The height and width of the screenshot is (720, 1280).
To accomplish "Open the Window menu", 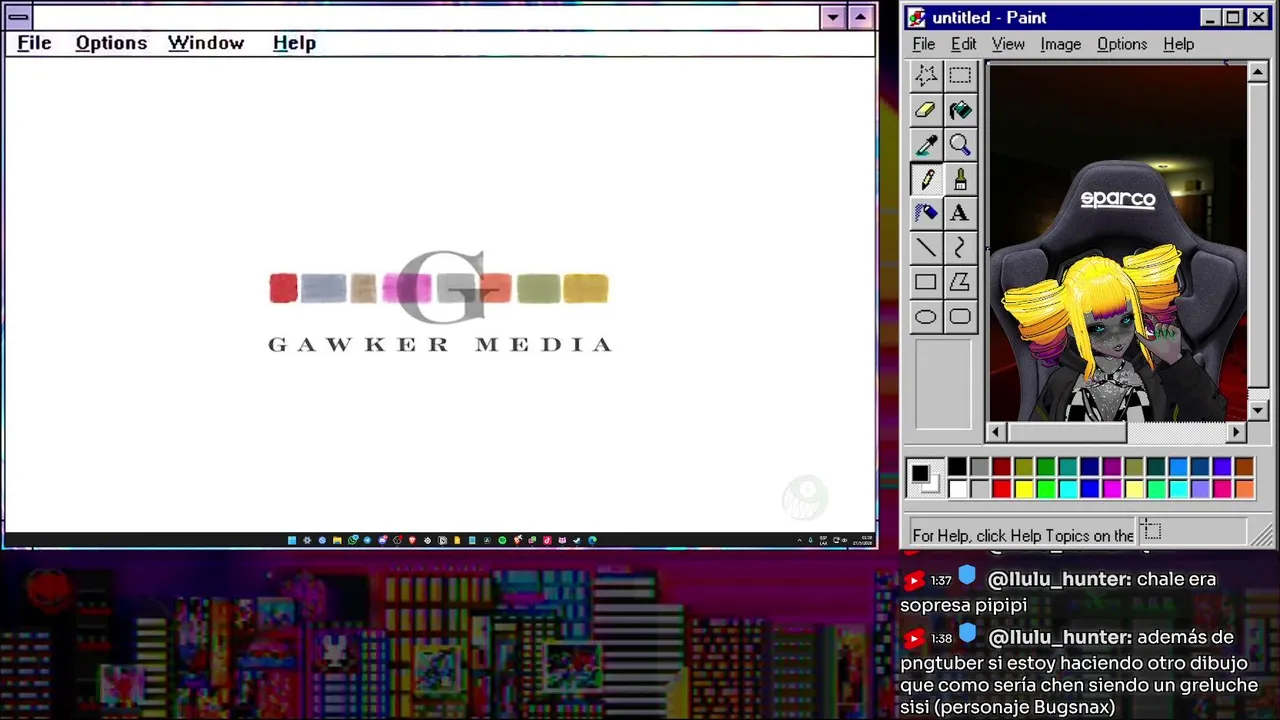I will click(206, 43).
